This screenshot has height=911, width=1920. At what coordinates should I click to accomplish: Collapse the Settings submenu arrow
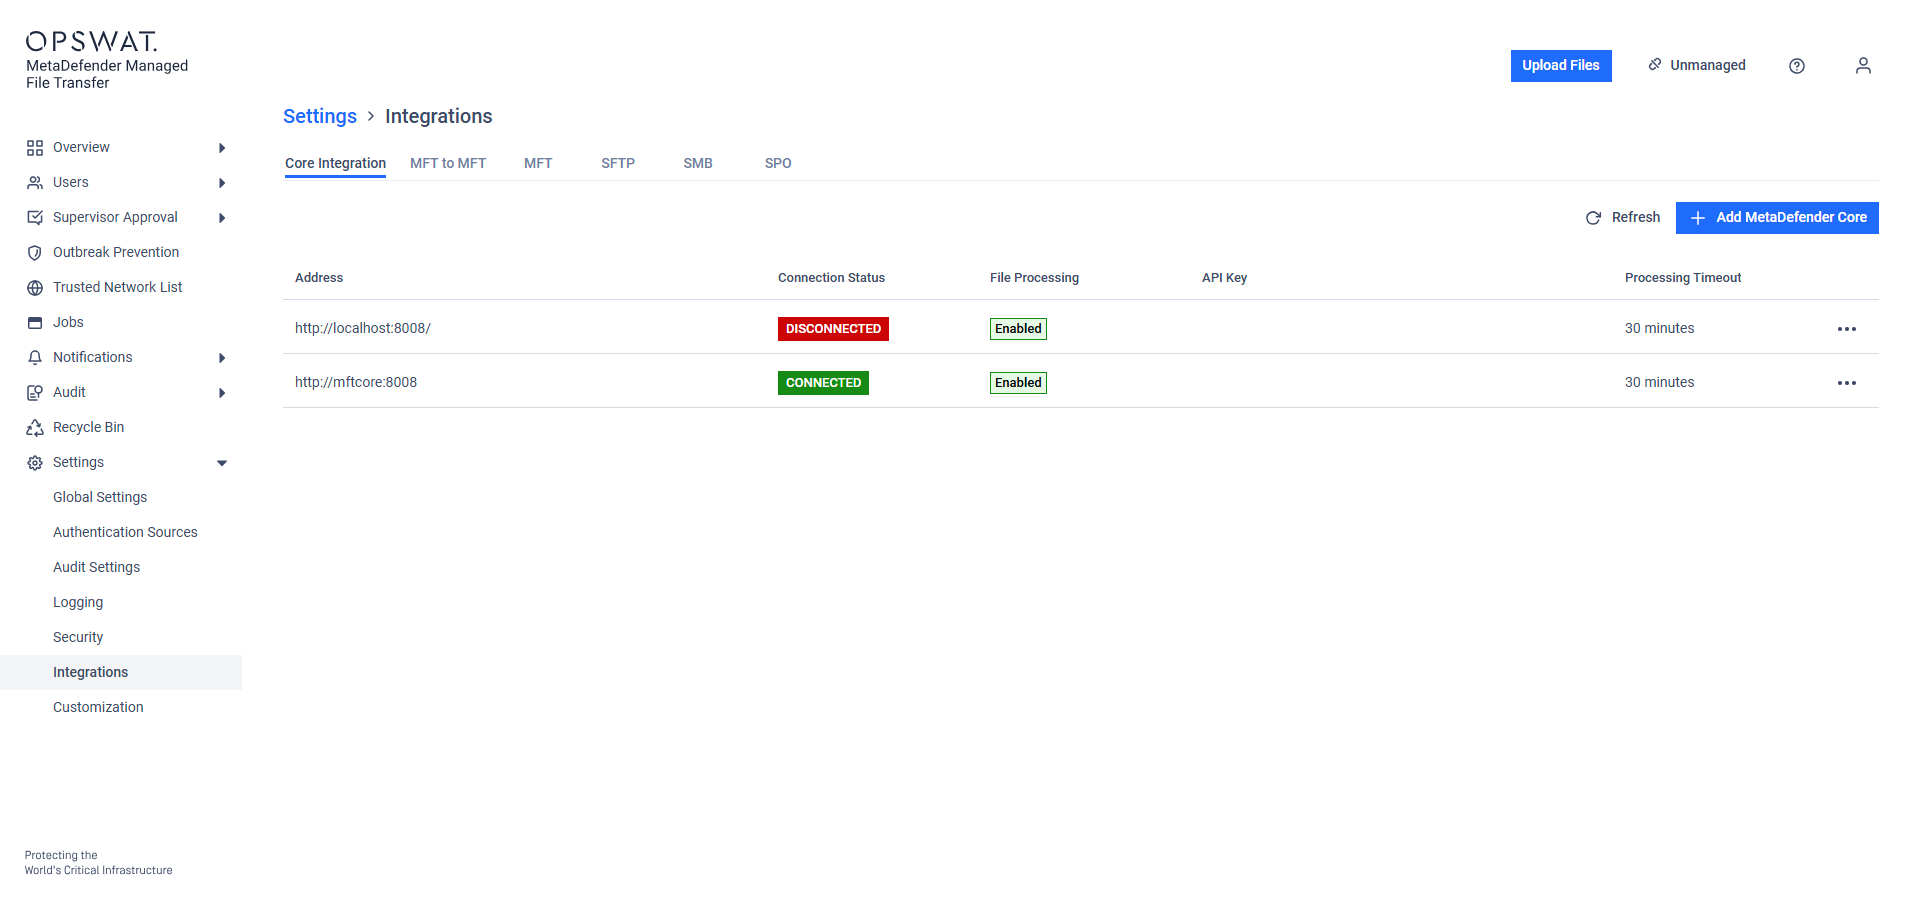tap(222, 463)
